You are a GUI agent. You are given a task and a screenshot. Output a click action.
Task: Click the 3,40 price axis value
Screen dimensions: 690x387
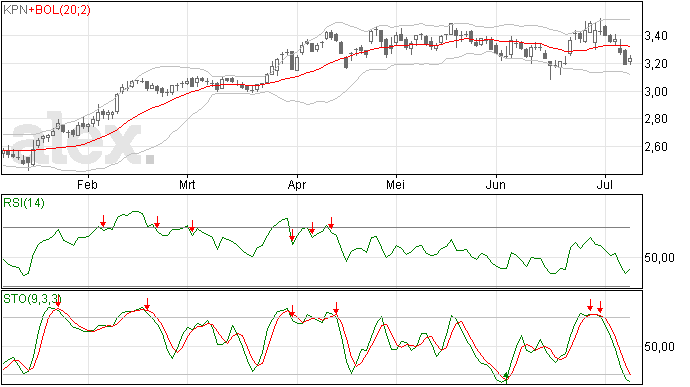pos(656,36)
